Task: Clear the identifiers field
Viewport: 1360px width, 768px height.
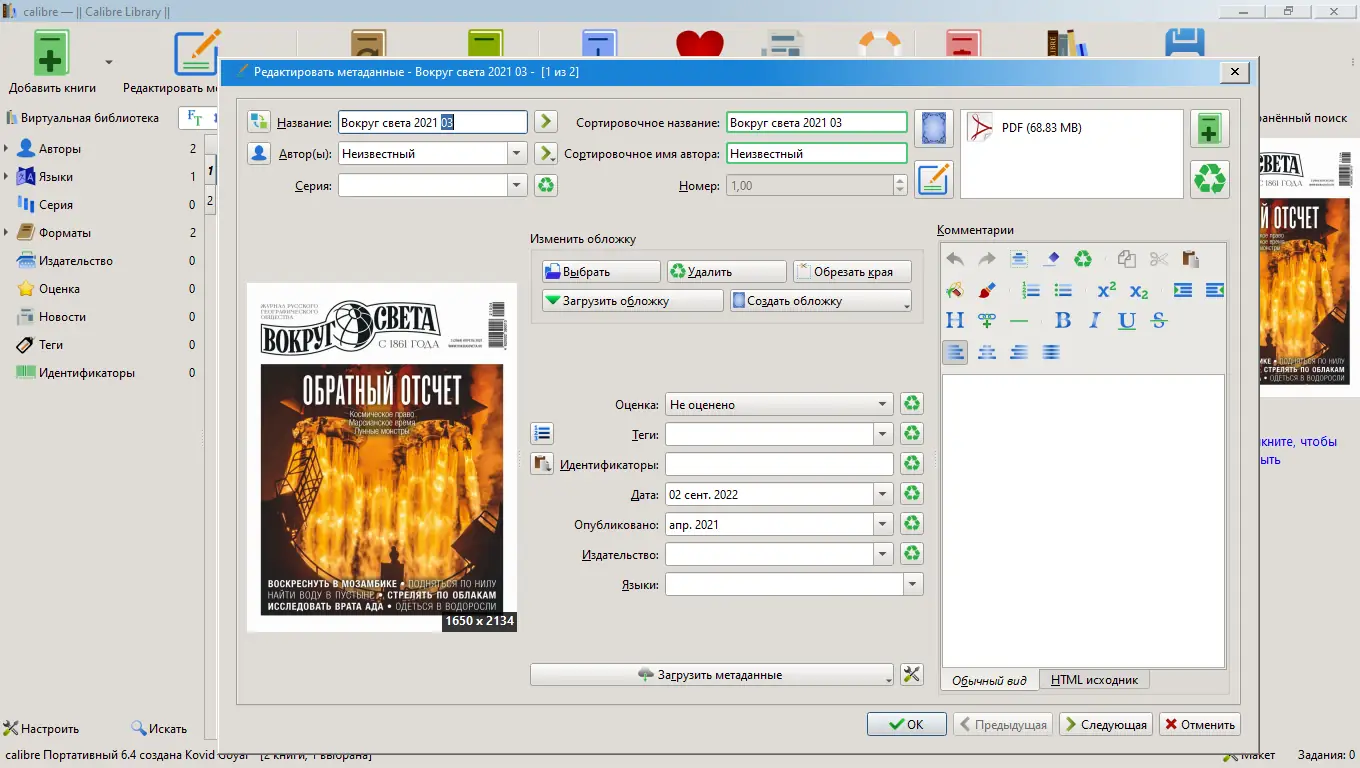Action: 911,464
